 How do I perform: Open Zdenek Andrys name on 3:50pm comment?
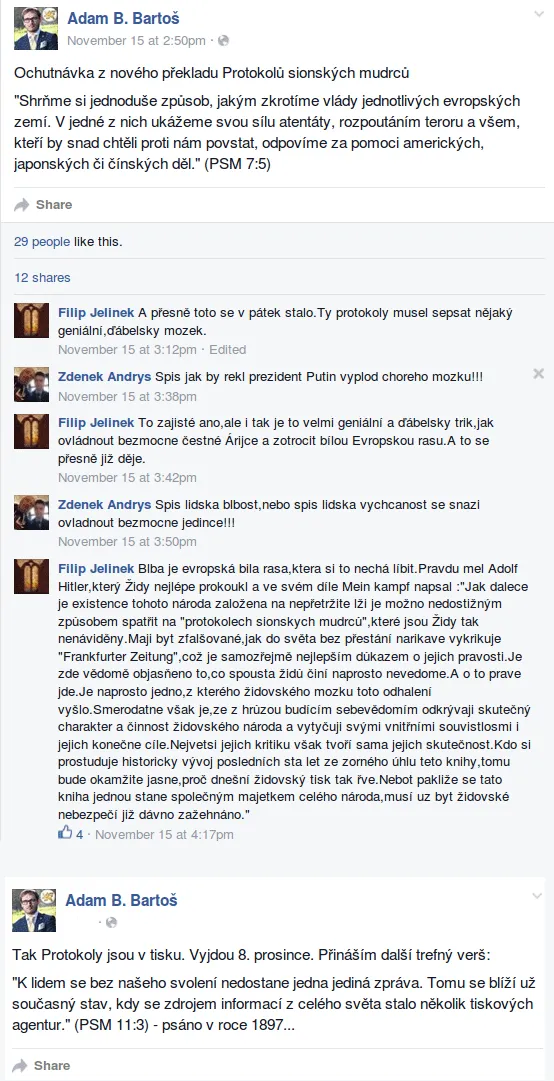105,504
